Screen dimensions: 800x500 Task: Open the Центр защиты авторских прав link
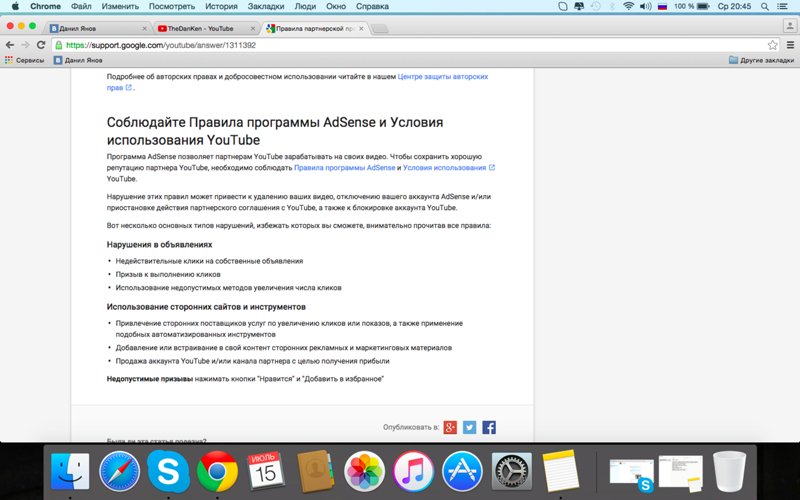[297, 82]
